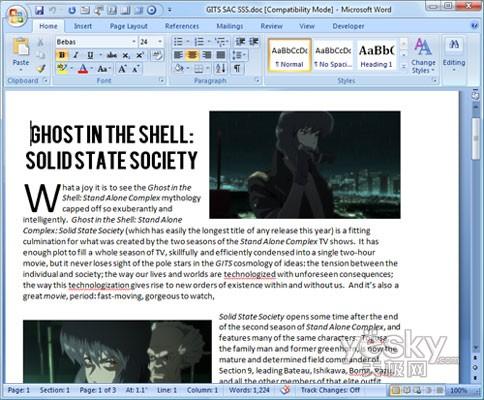Click the Editing binoculars icon
The width and height of the screenshot is (484, 400).
pyautogui.click(x=454, y=44)
